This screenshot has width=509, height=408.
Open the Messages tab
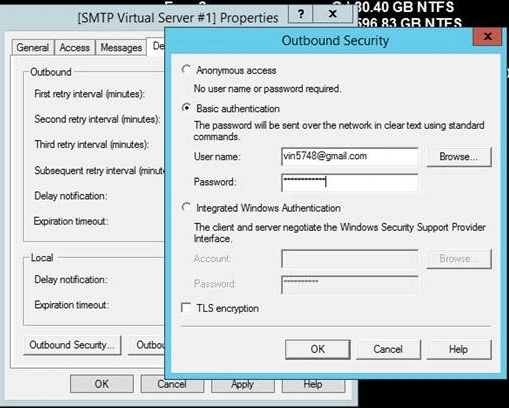(x=121, y=48)
